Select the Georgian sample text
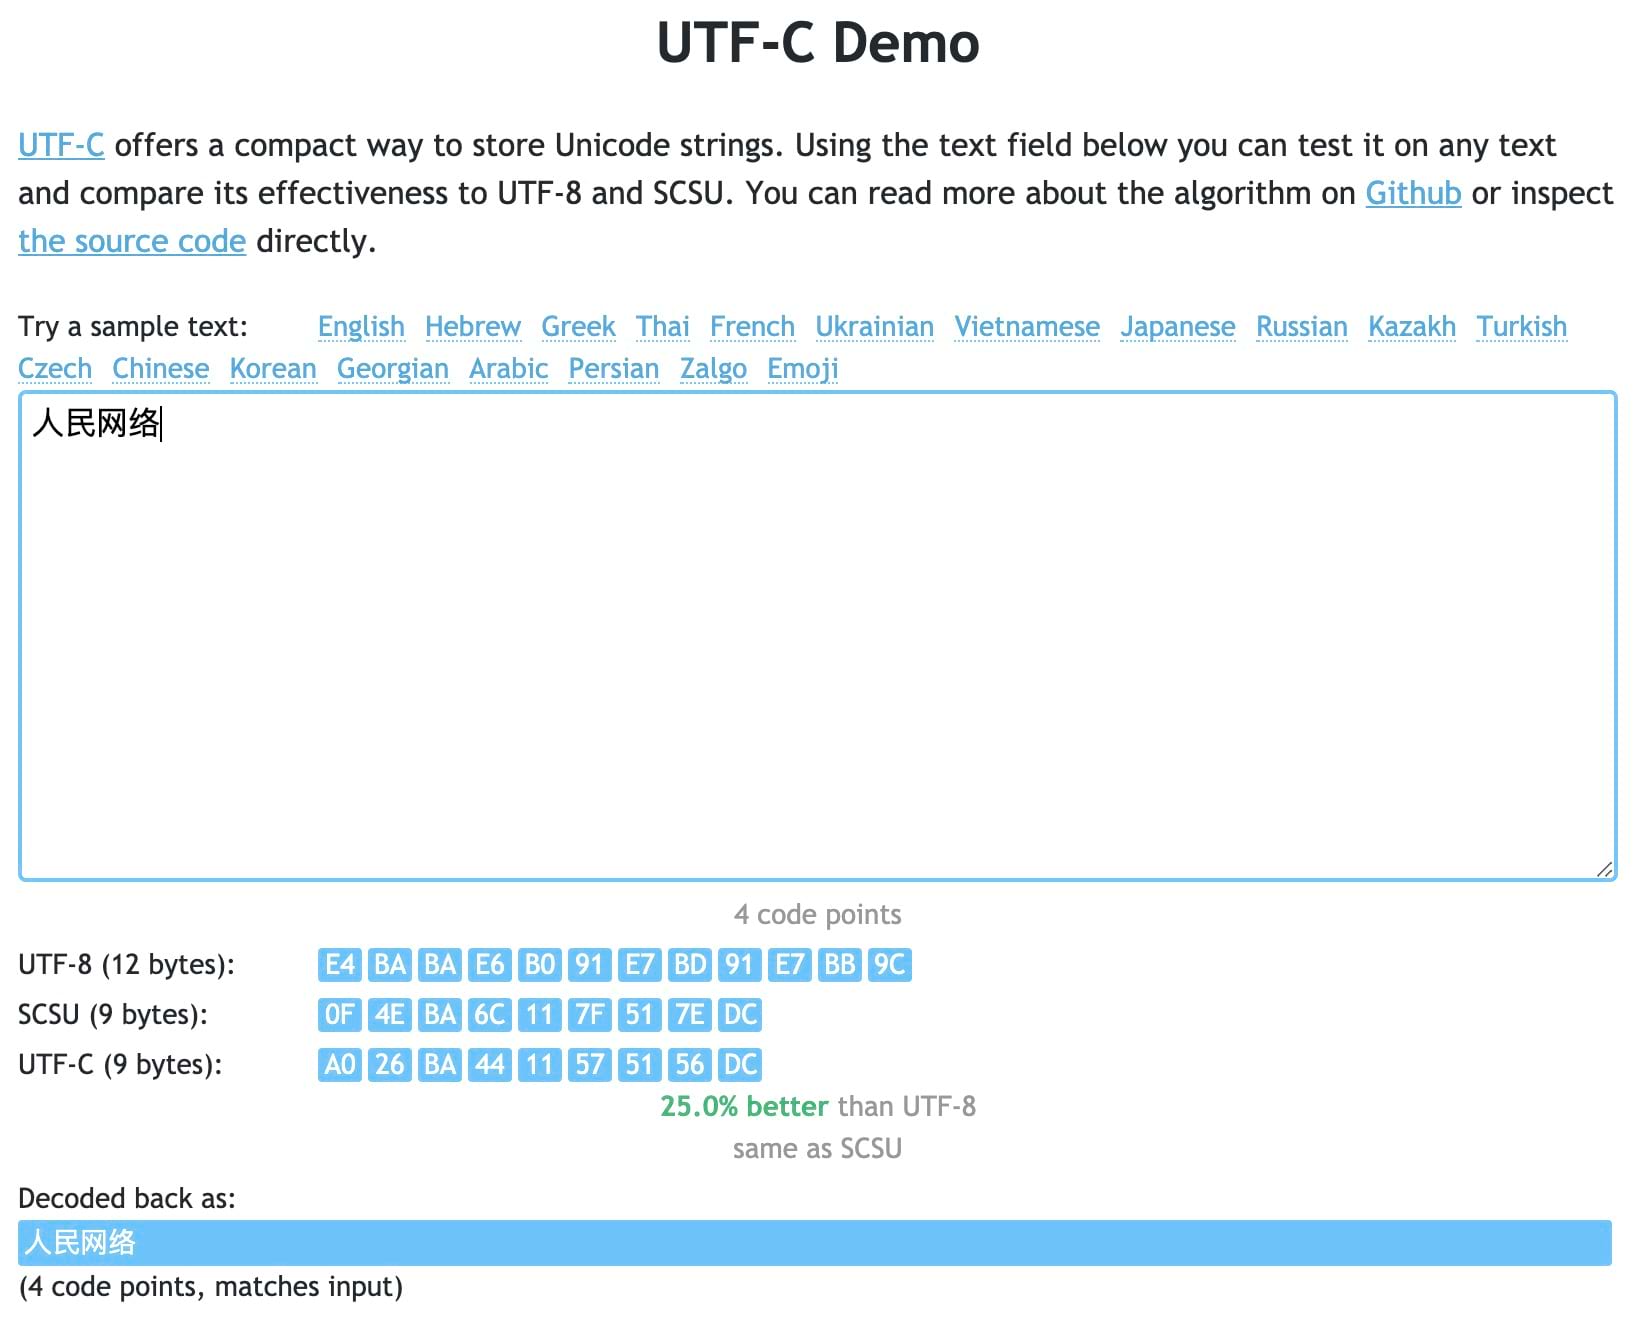The width and height of the screenshot is (1634, 1324). pyautogui.click(x=393, y=369)
